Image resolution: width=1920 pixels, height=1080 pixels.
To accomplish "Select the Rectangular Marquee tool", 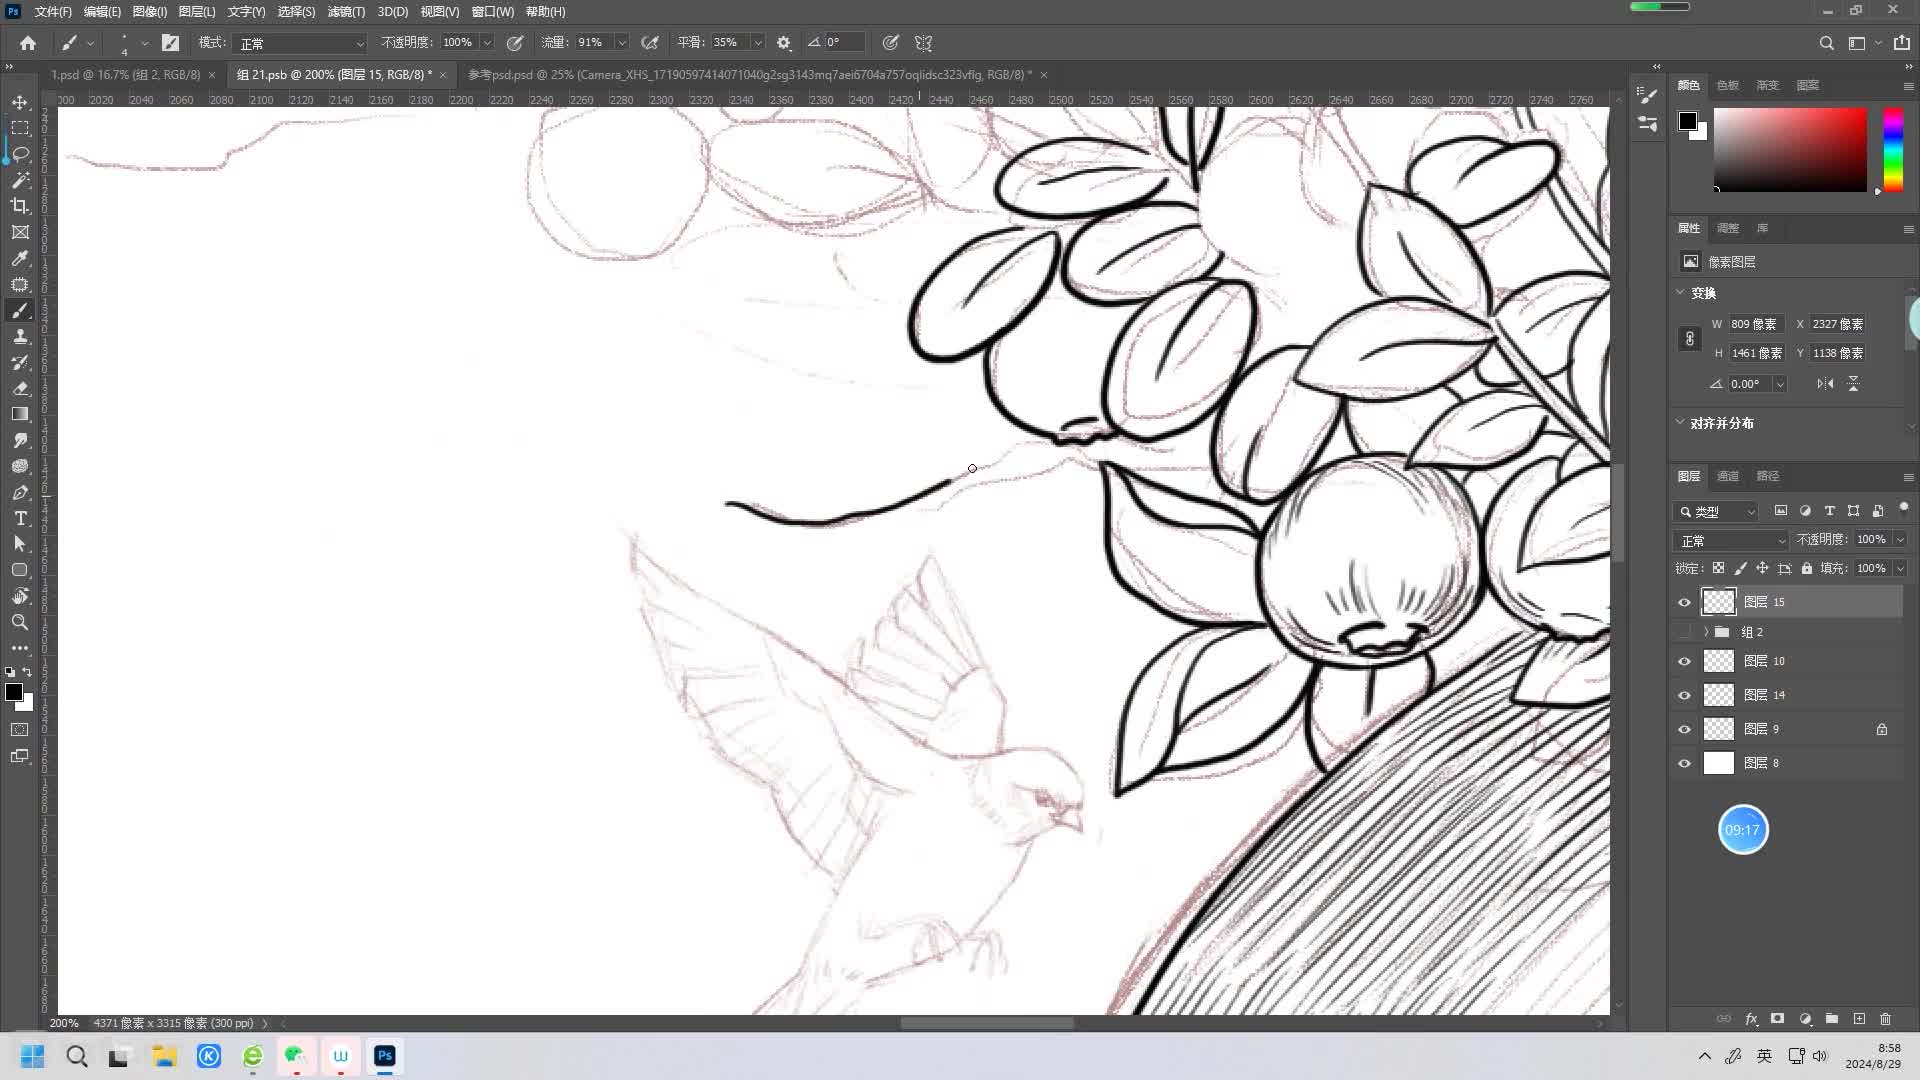I will click(20, 128).
